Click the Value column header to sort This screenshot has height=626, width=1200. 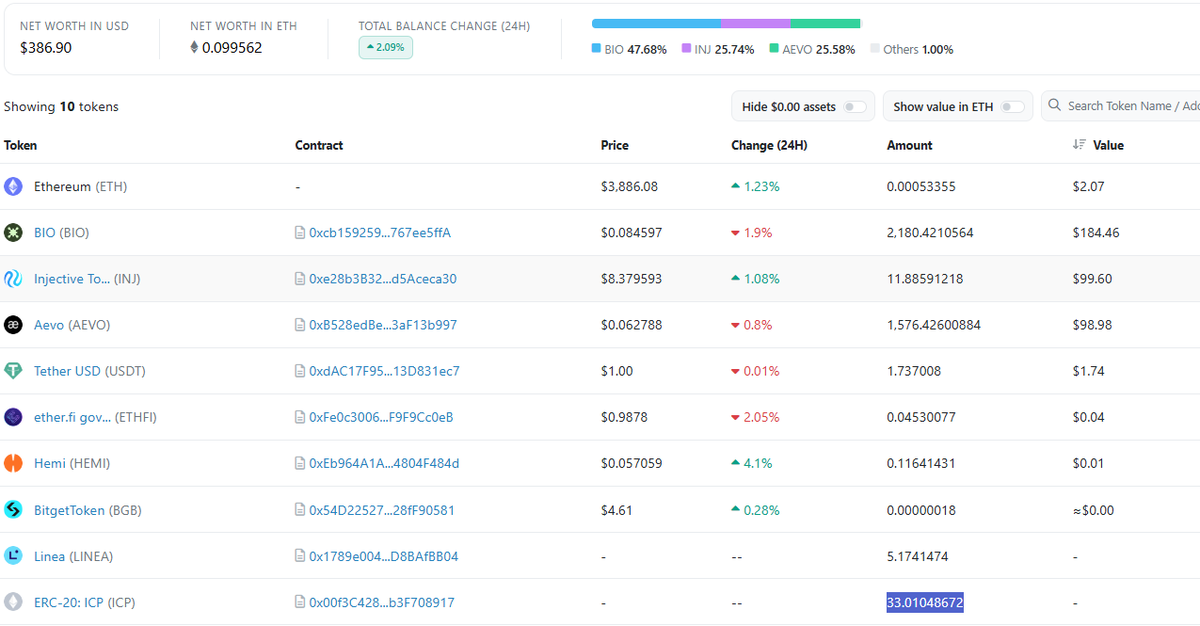pyautogui.click(x=1108, y=145)
